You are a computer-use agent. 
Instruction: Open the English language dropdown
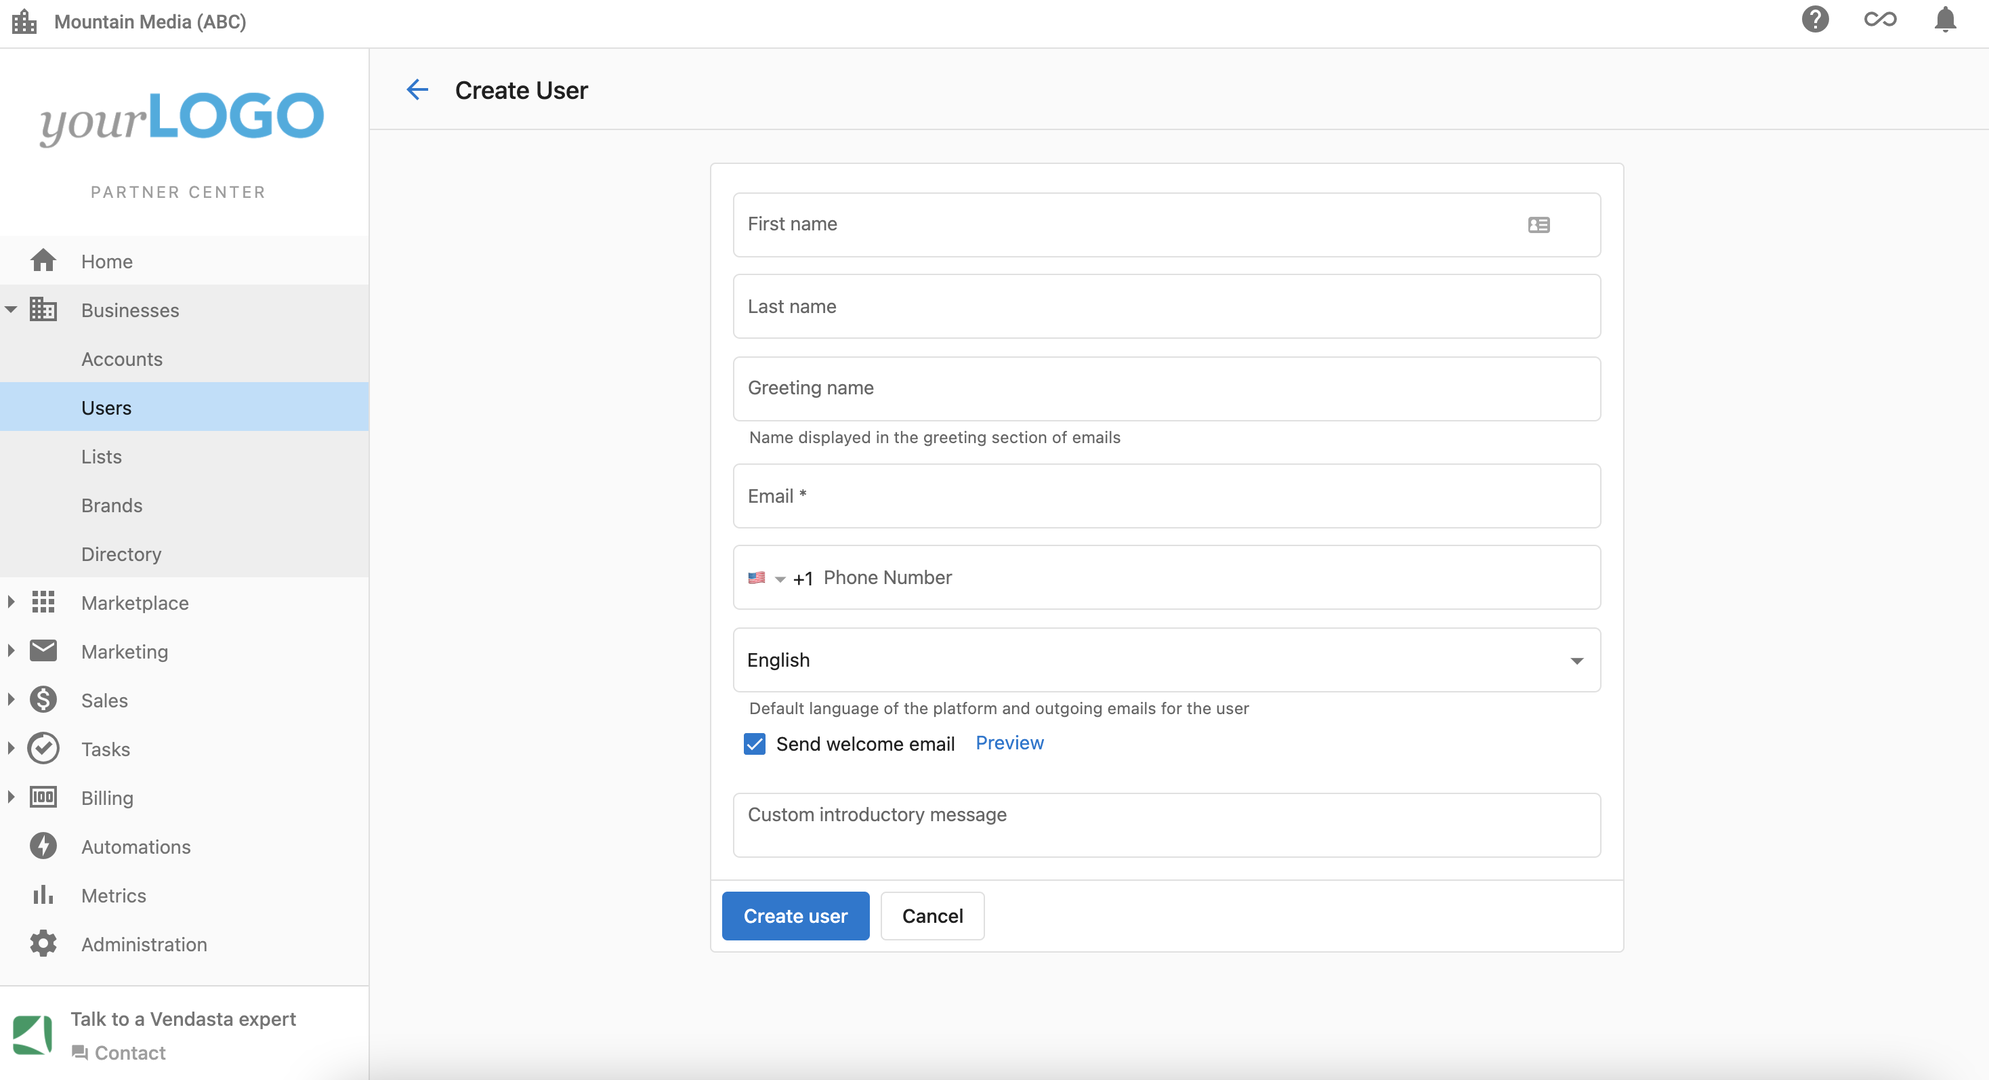[1166, 660]
